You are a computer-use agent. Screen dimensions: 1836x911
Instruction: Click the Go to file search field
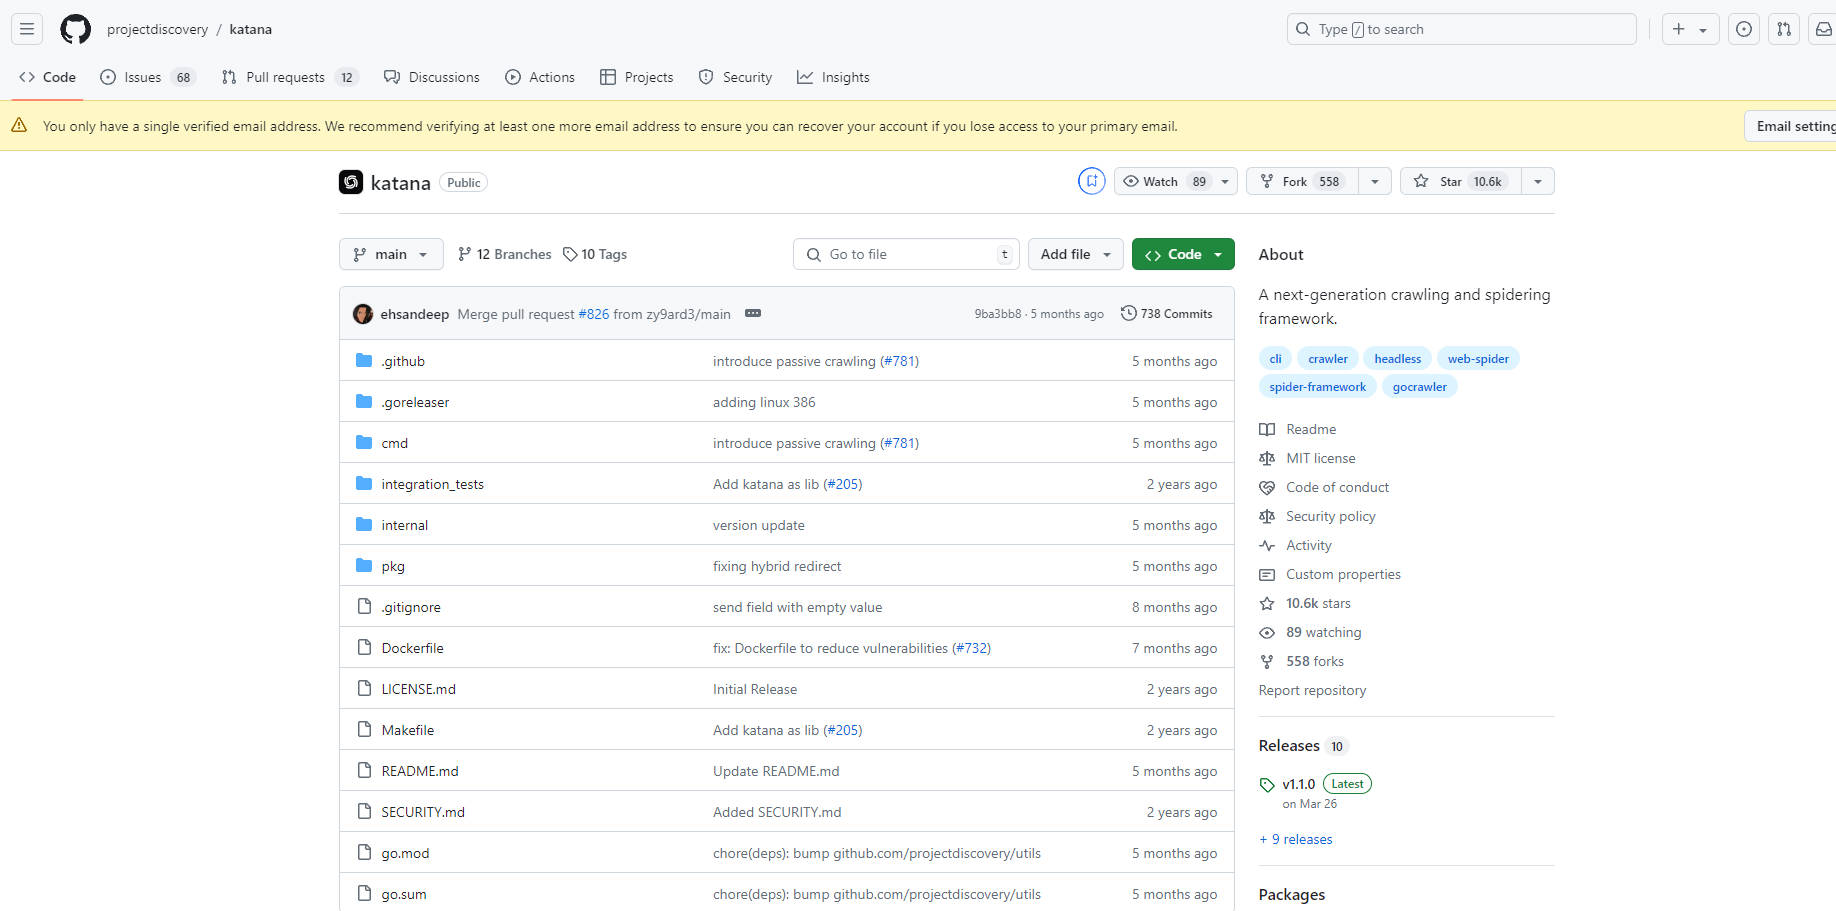[x=905, y=254]
